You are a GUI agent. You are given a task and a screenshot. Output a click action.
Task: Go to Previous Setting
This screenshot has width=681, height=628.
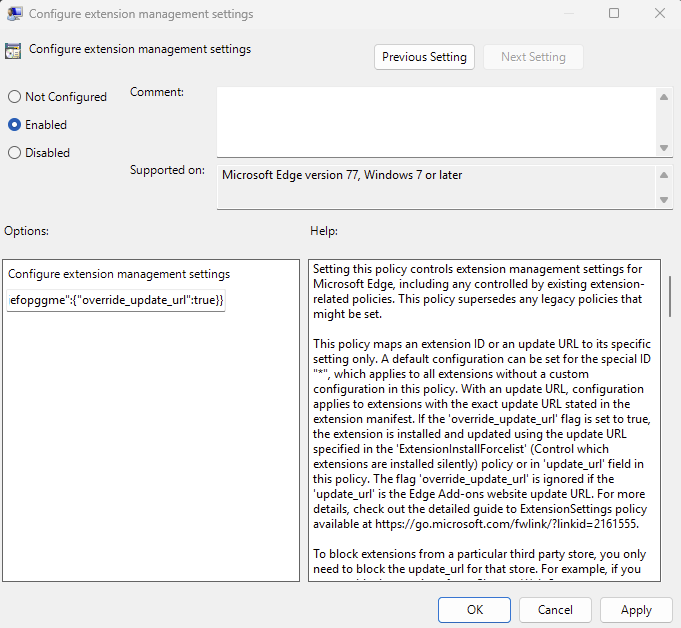click(x=424, y=57)
